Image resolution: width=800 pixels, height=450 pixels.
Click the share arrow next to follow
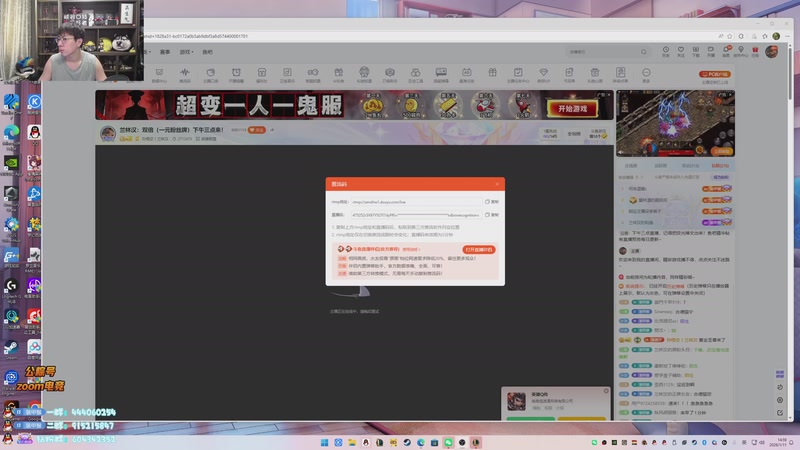point(272,130)
